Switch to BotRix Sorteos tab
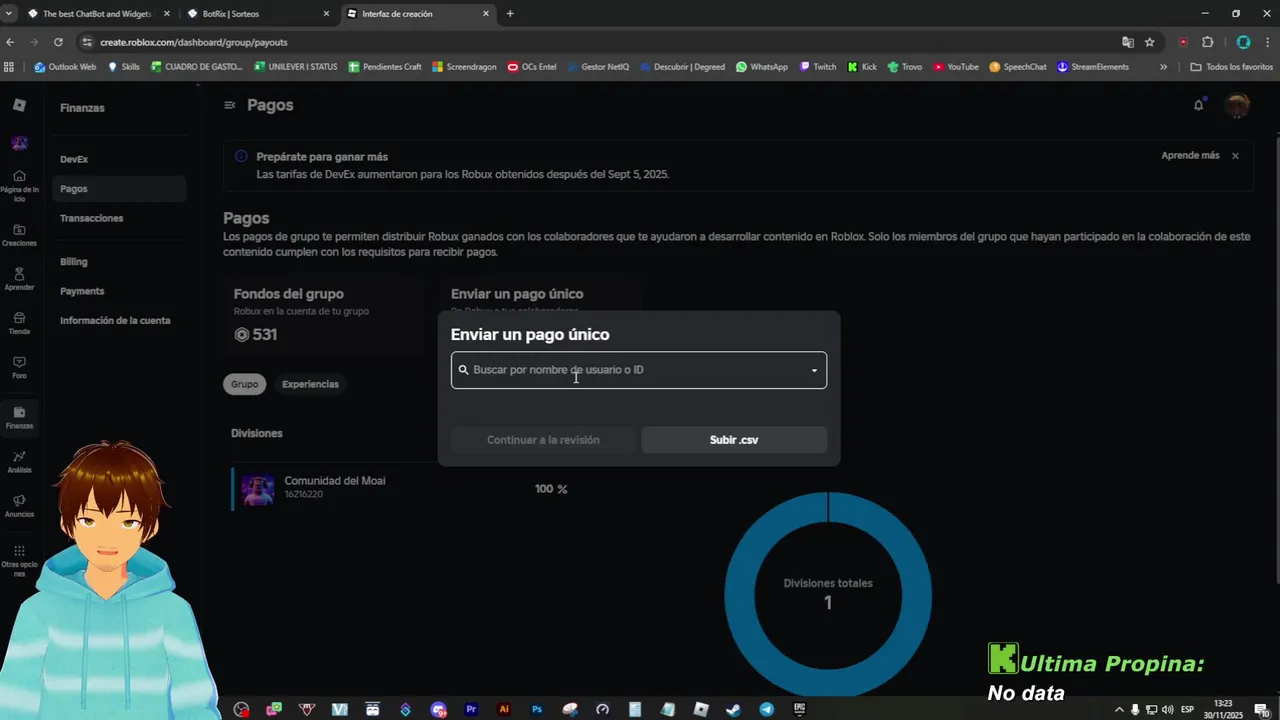Image resolution: width=1280 pixels, height=720 pixels. (x=259, y=14)
